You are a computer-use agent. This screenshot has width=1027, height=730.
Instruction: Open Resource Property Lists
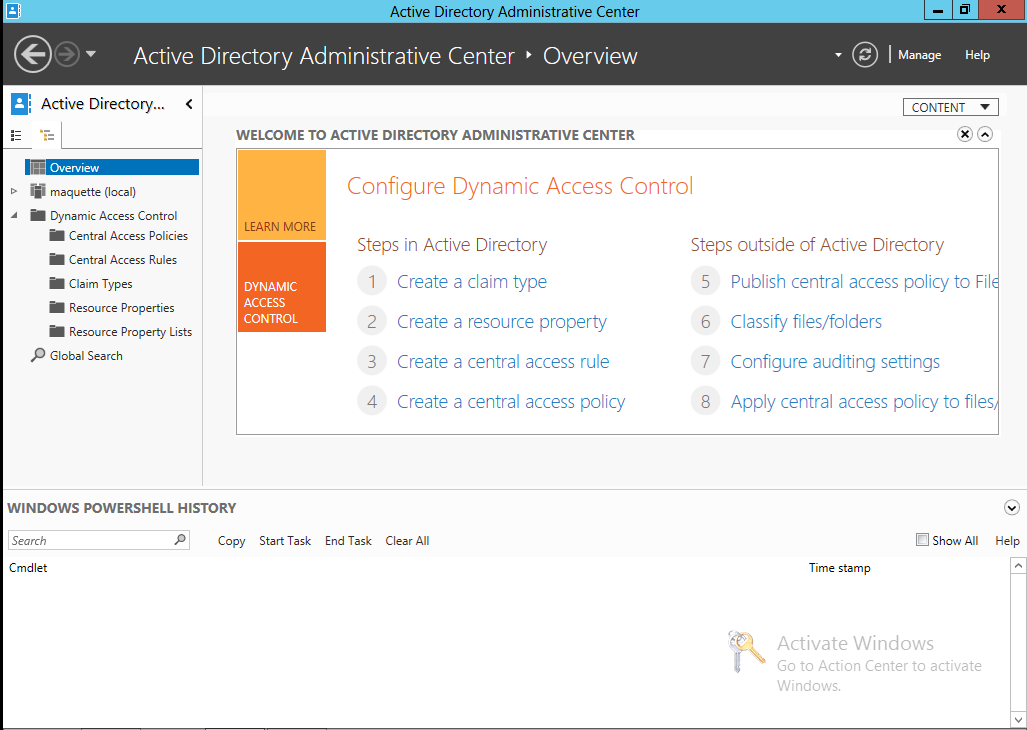coord(130,332)
